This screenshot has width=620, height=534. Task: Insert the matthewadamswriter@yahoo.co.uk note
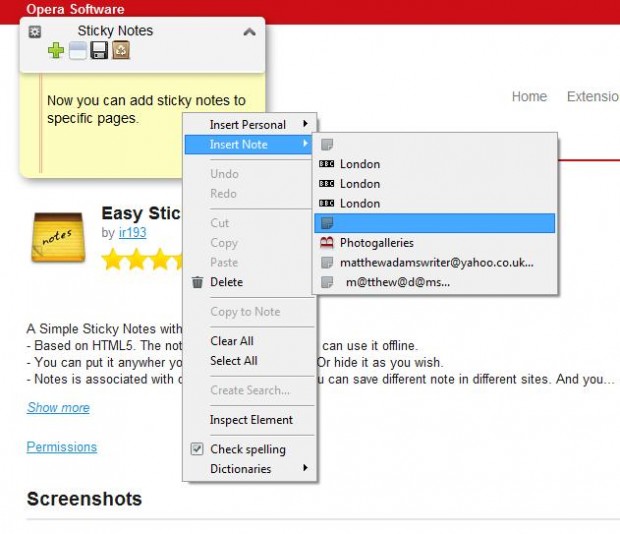point(435,262)
